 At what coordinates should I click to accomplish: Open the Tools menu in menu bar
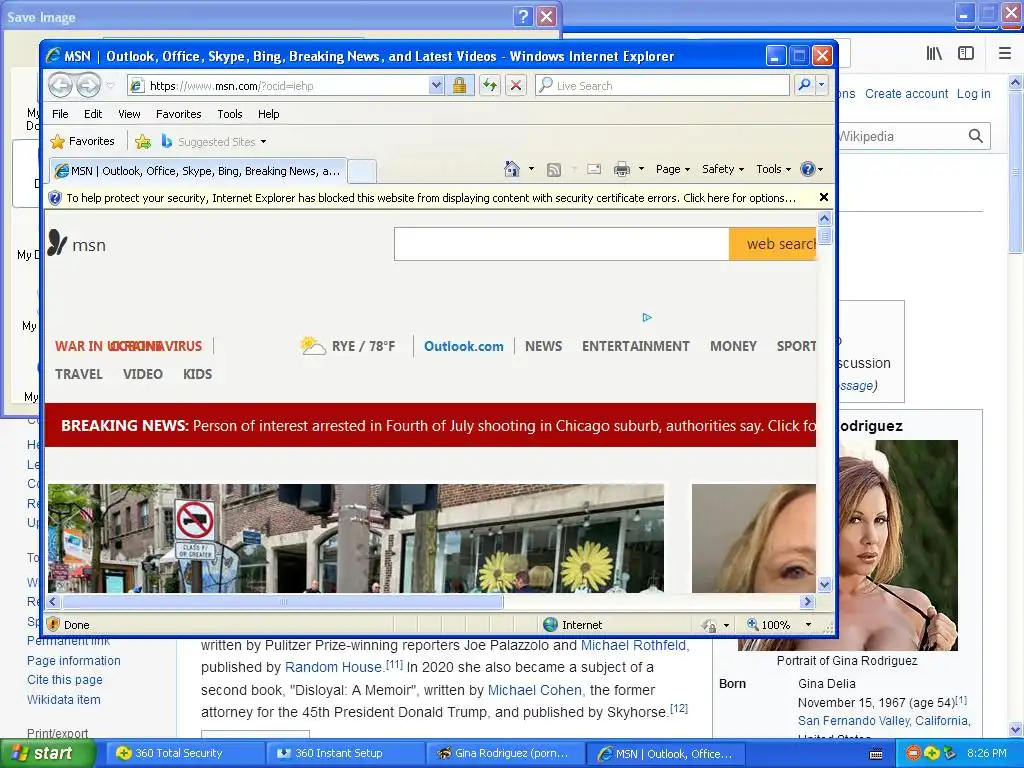coord(229,114)
